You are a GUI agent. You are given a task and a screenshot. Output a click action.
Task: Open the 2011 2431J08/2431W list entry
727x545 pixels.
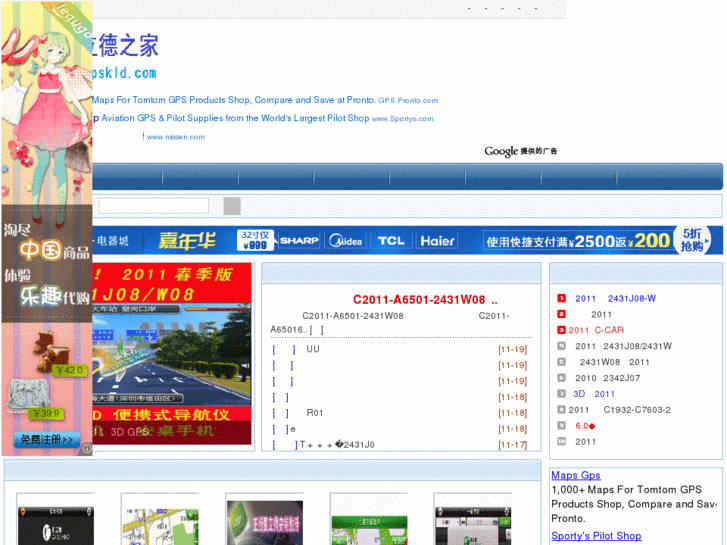pos(623,346)
